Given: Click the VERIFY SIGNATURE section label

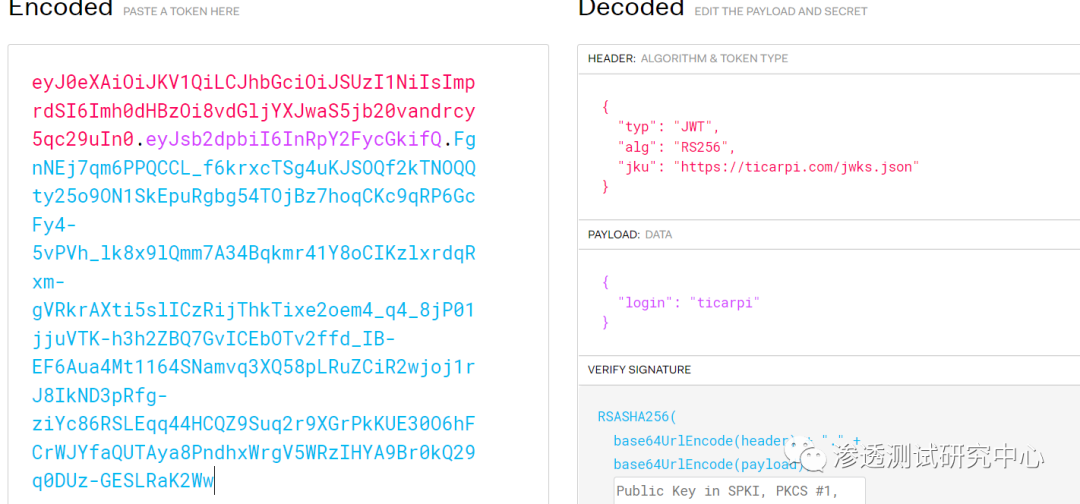Looking at the screenshot, I should [639, 370].
